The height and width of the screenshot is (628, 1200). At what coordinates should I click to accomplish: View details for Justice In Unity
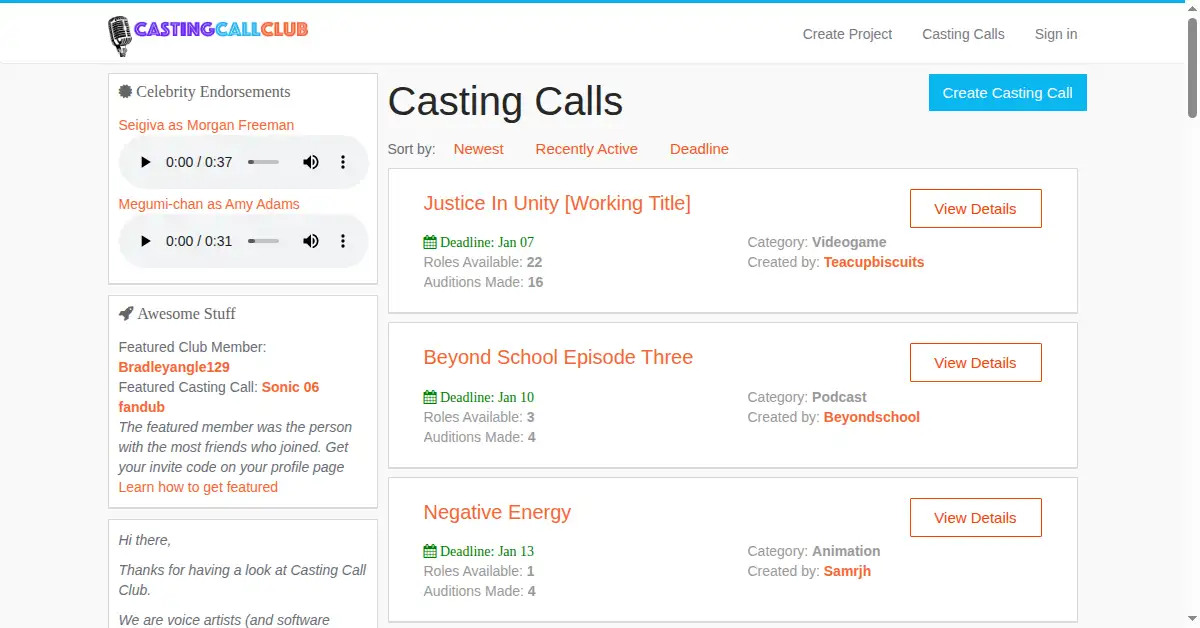pyautogui.click(x=975, y=209)
